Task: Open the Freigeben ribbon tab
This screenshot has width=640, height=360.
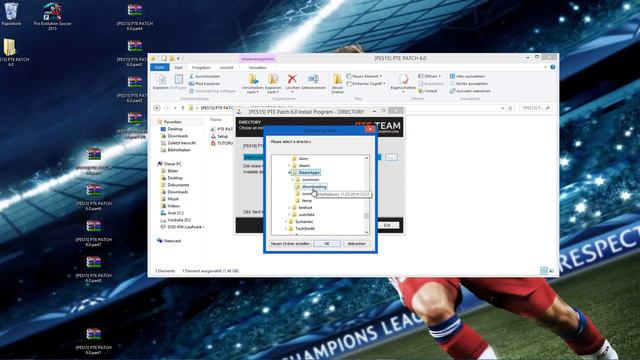Action: [201, 67]
